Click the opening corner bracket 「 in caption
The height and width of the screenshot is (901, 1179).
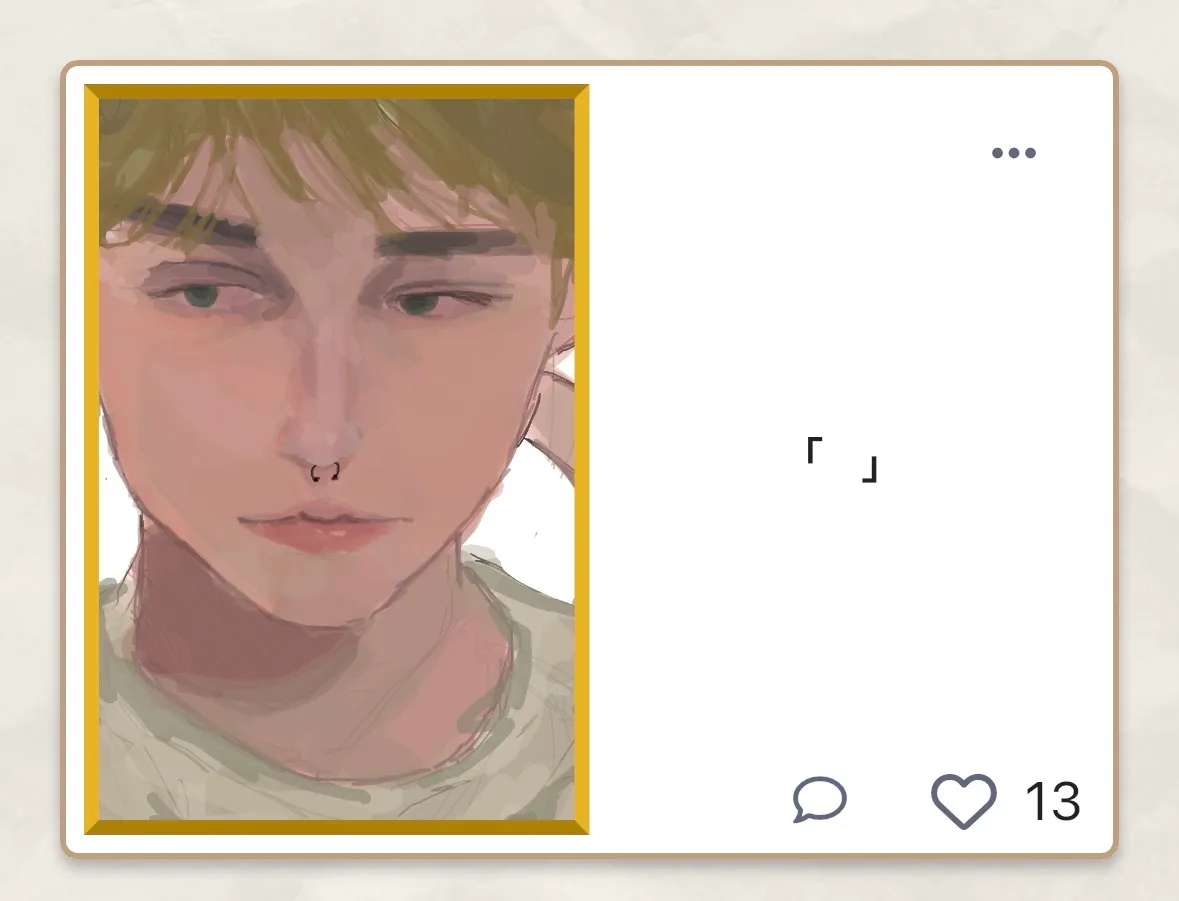click(x=814, y=450)
